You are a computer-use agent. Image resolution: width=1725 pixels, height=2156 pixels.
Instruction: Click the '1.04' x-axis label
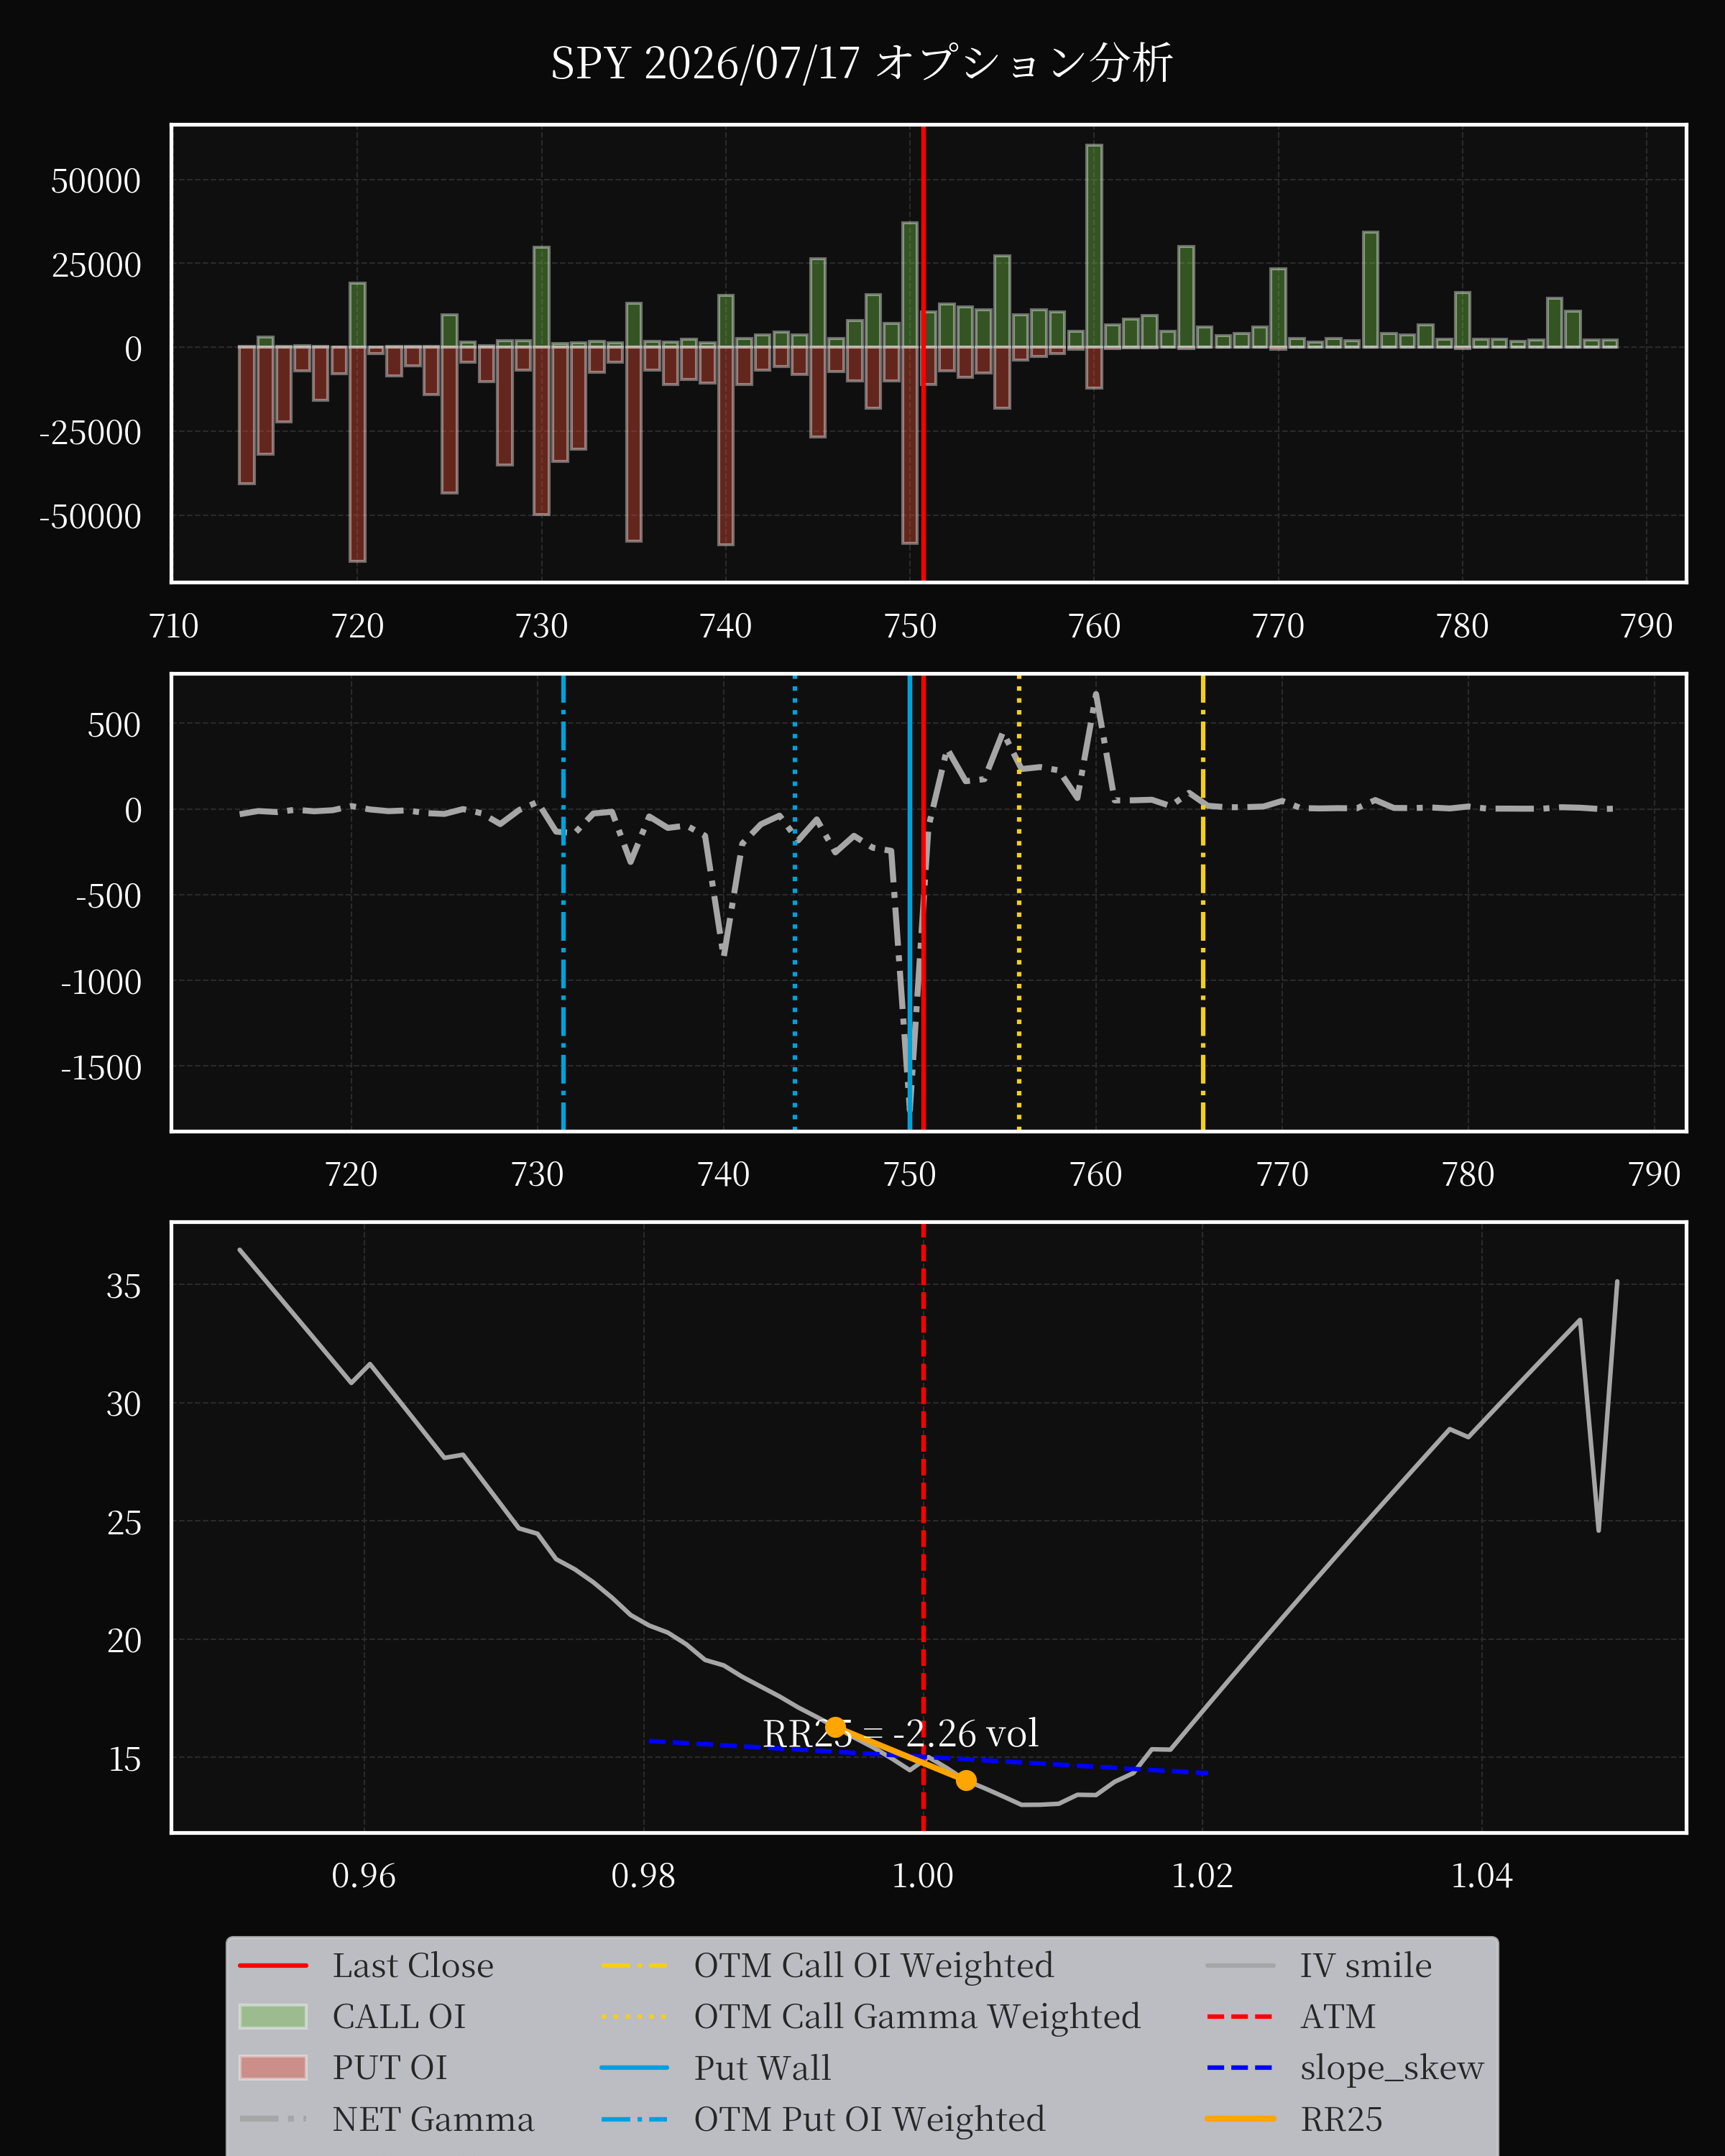click(1481, 1876)
